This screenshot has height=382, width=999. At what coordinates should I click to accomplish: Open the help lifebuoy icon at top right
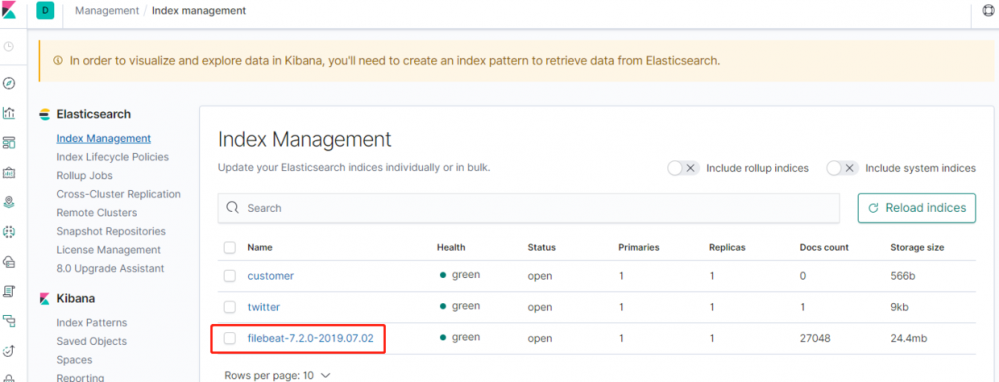(x=989, y=10)
